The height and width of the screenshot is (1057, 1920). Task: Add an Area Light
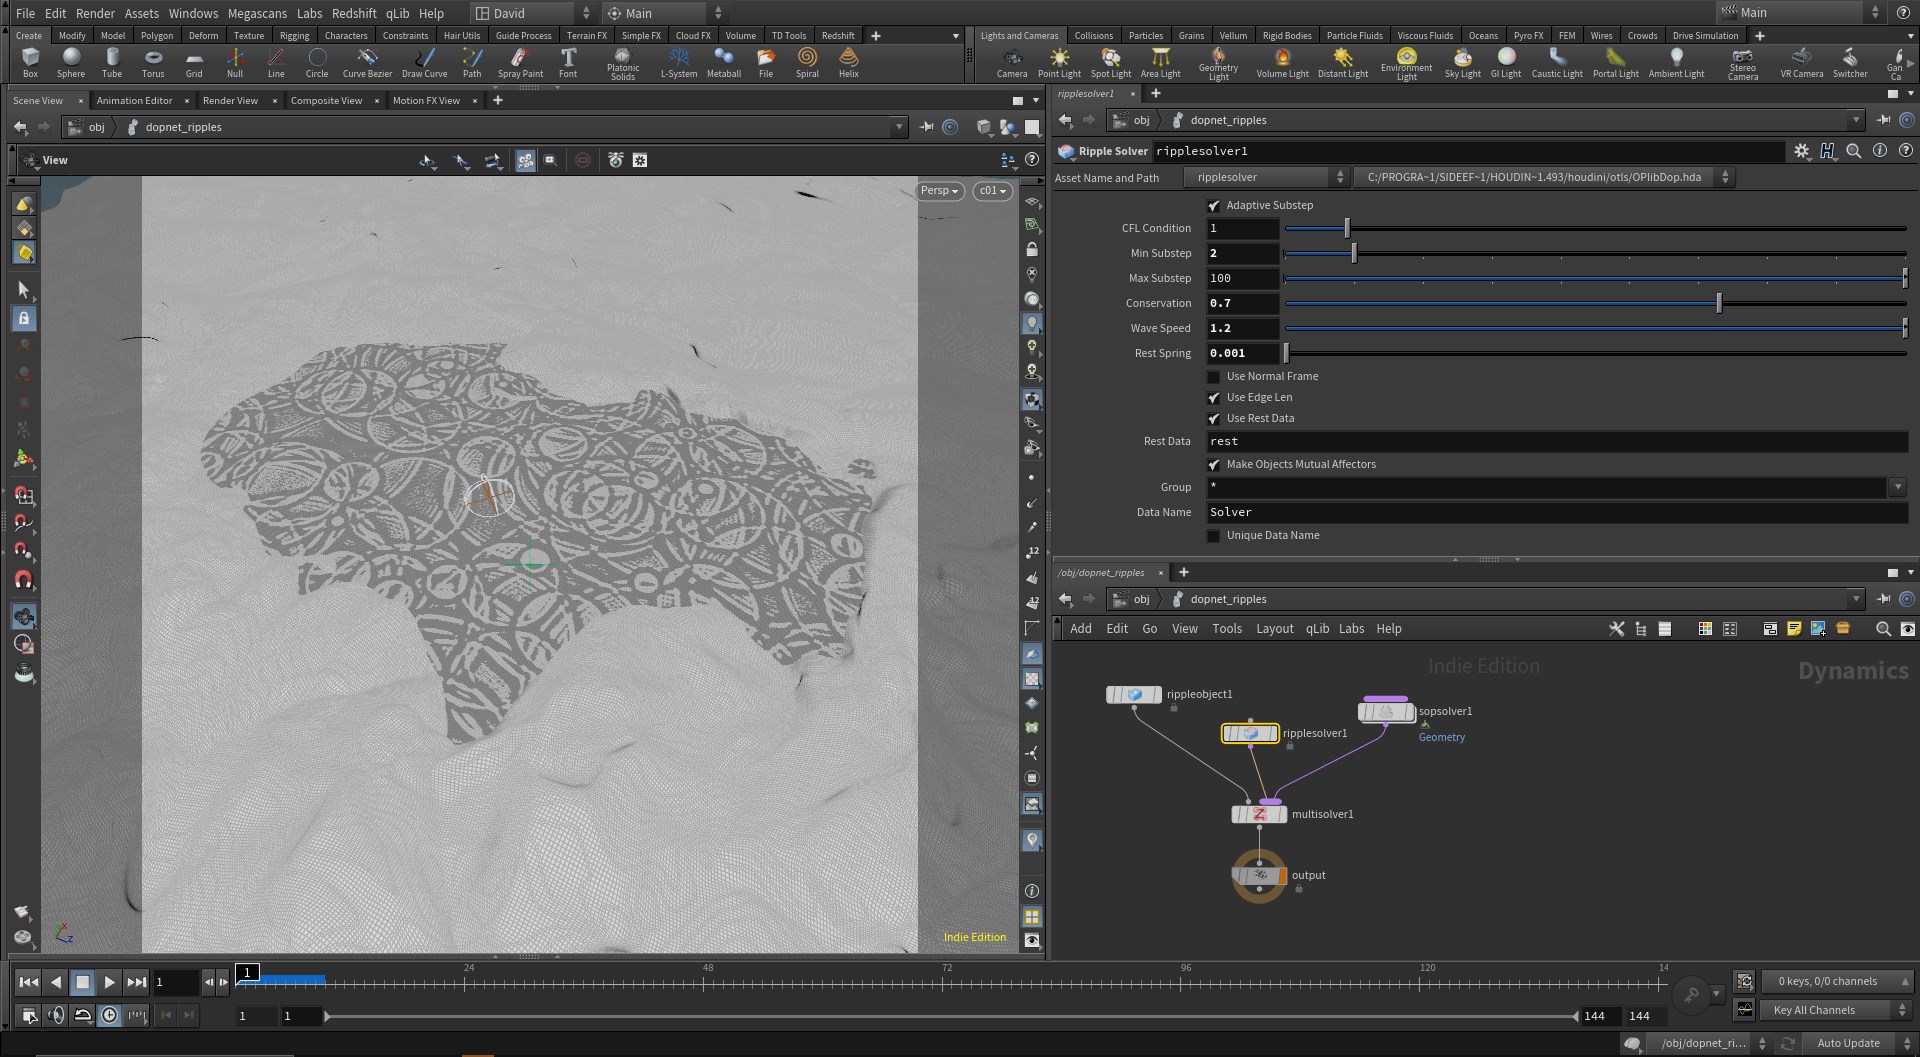[x=1161, y=62]
